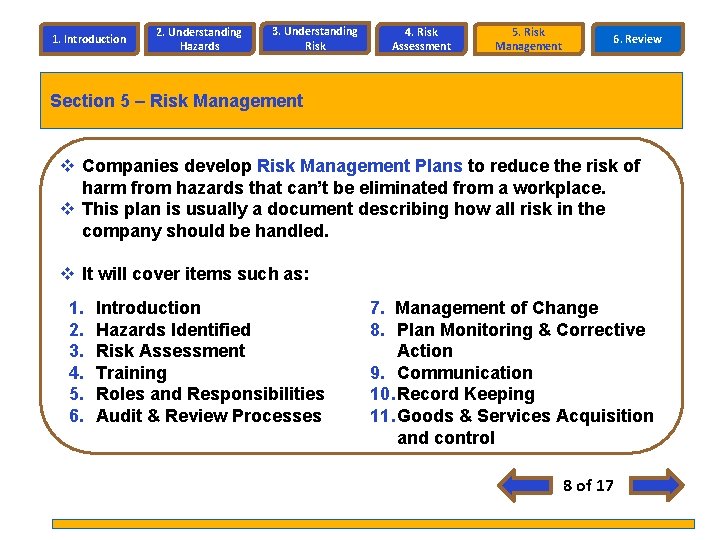The height and width of the screenshot is (540, 720).
Task: Click the 'It will cover items such as:' line
Action: click(x=195, y=274)
